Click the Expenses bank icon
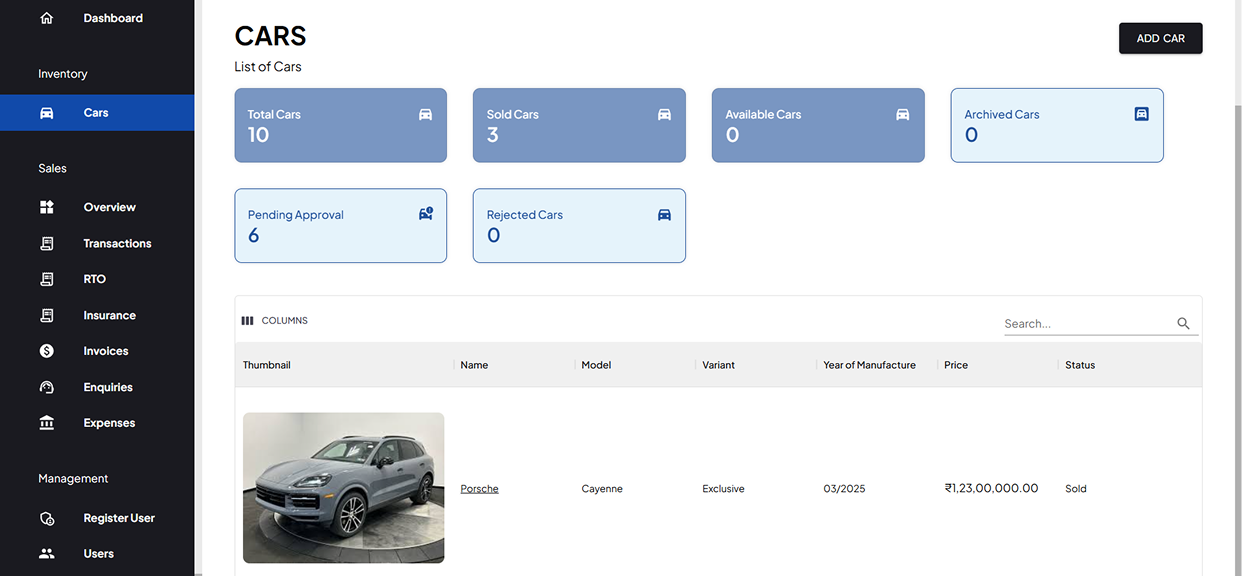1242x576 pixels. tap(47, 423)
